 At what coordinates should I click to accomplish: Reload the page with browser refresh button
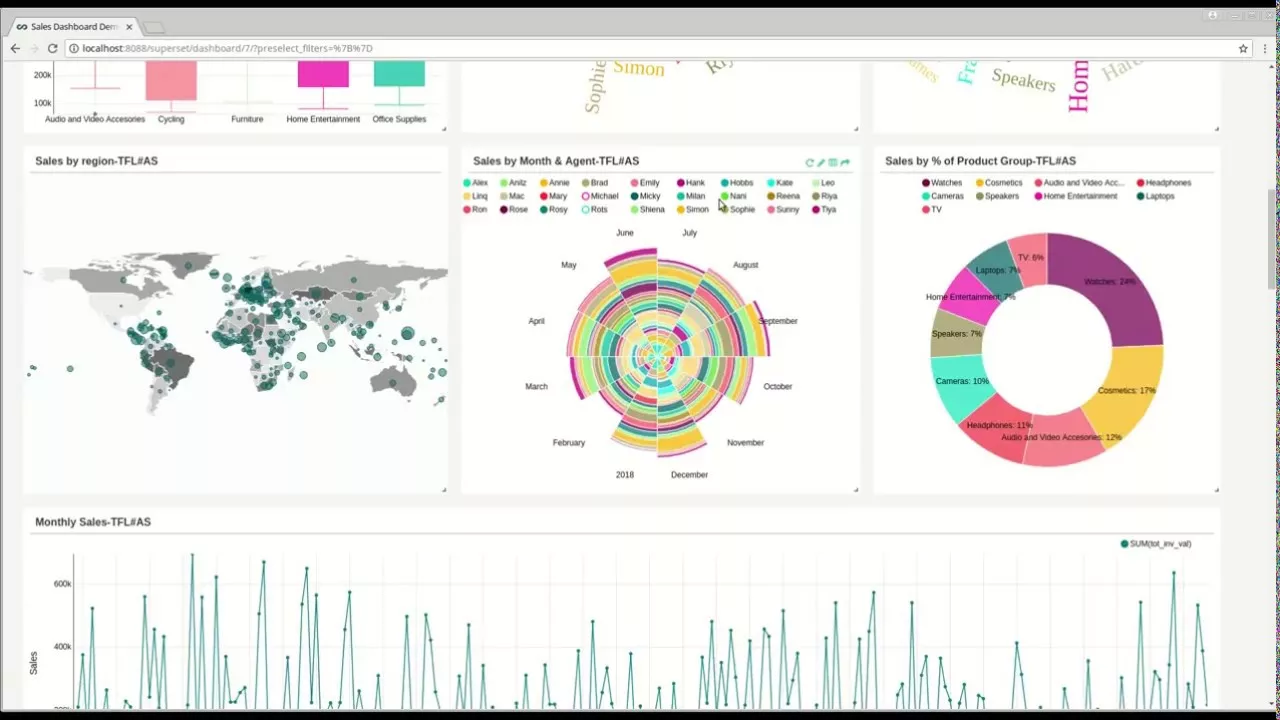52,48
